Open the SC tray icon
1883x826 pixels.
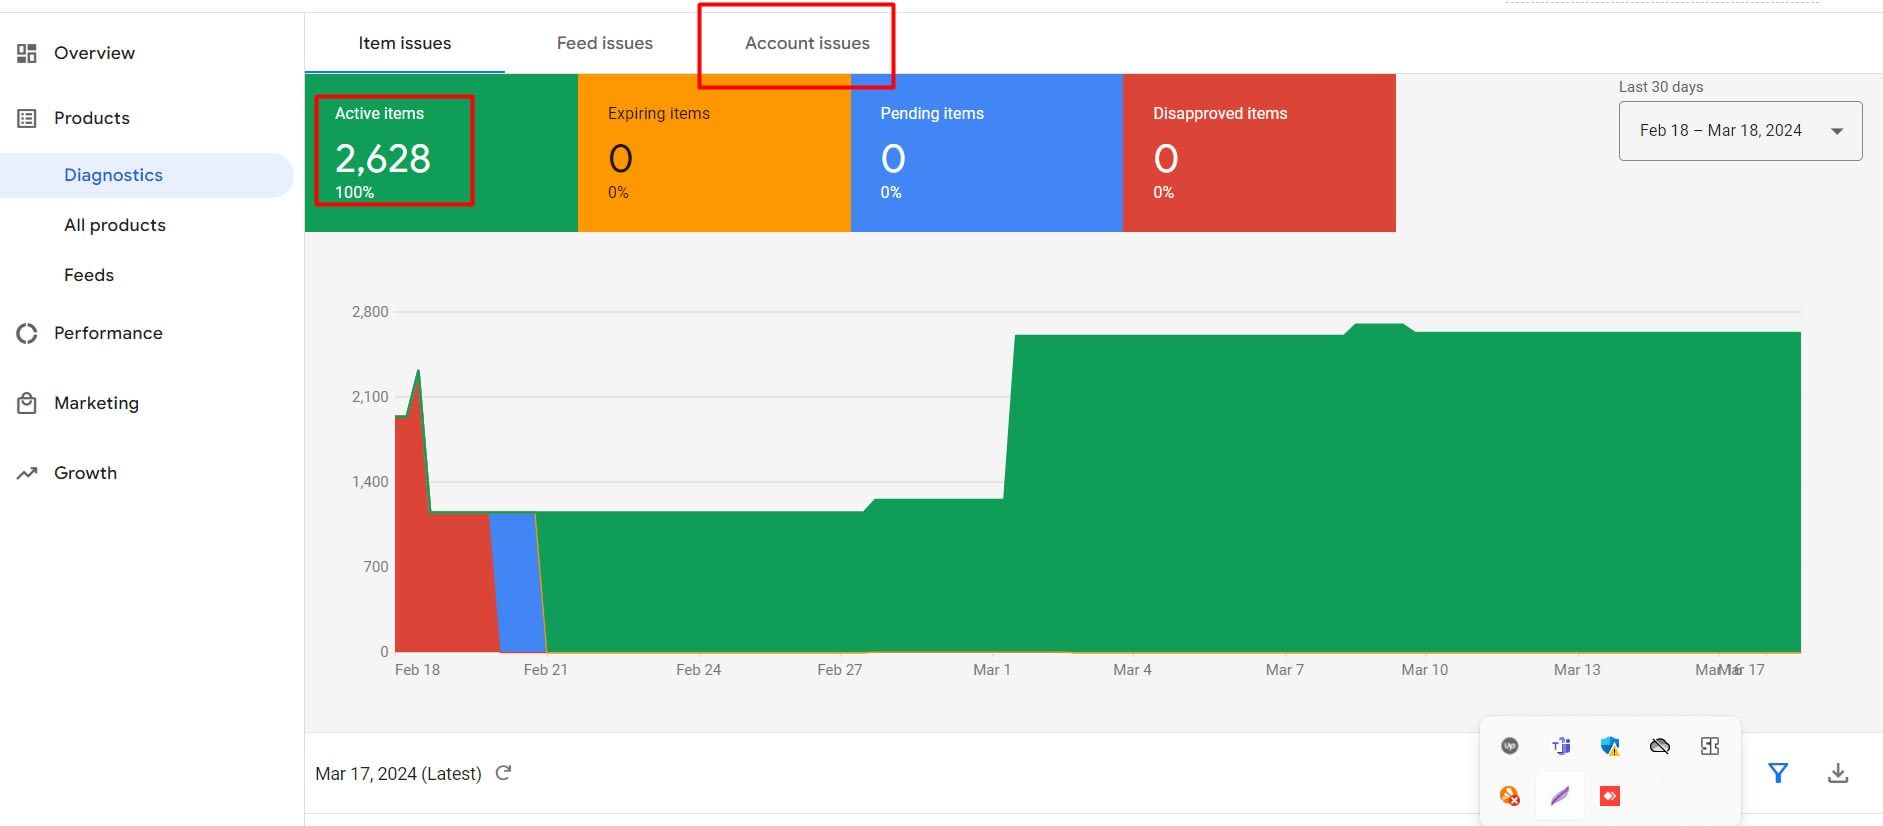click(1710, 746)
